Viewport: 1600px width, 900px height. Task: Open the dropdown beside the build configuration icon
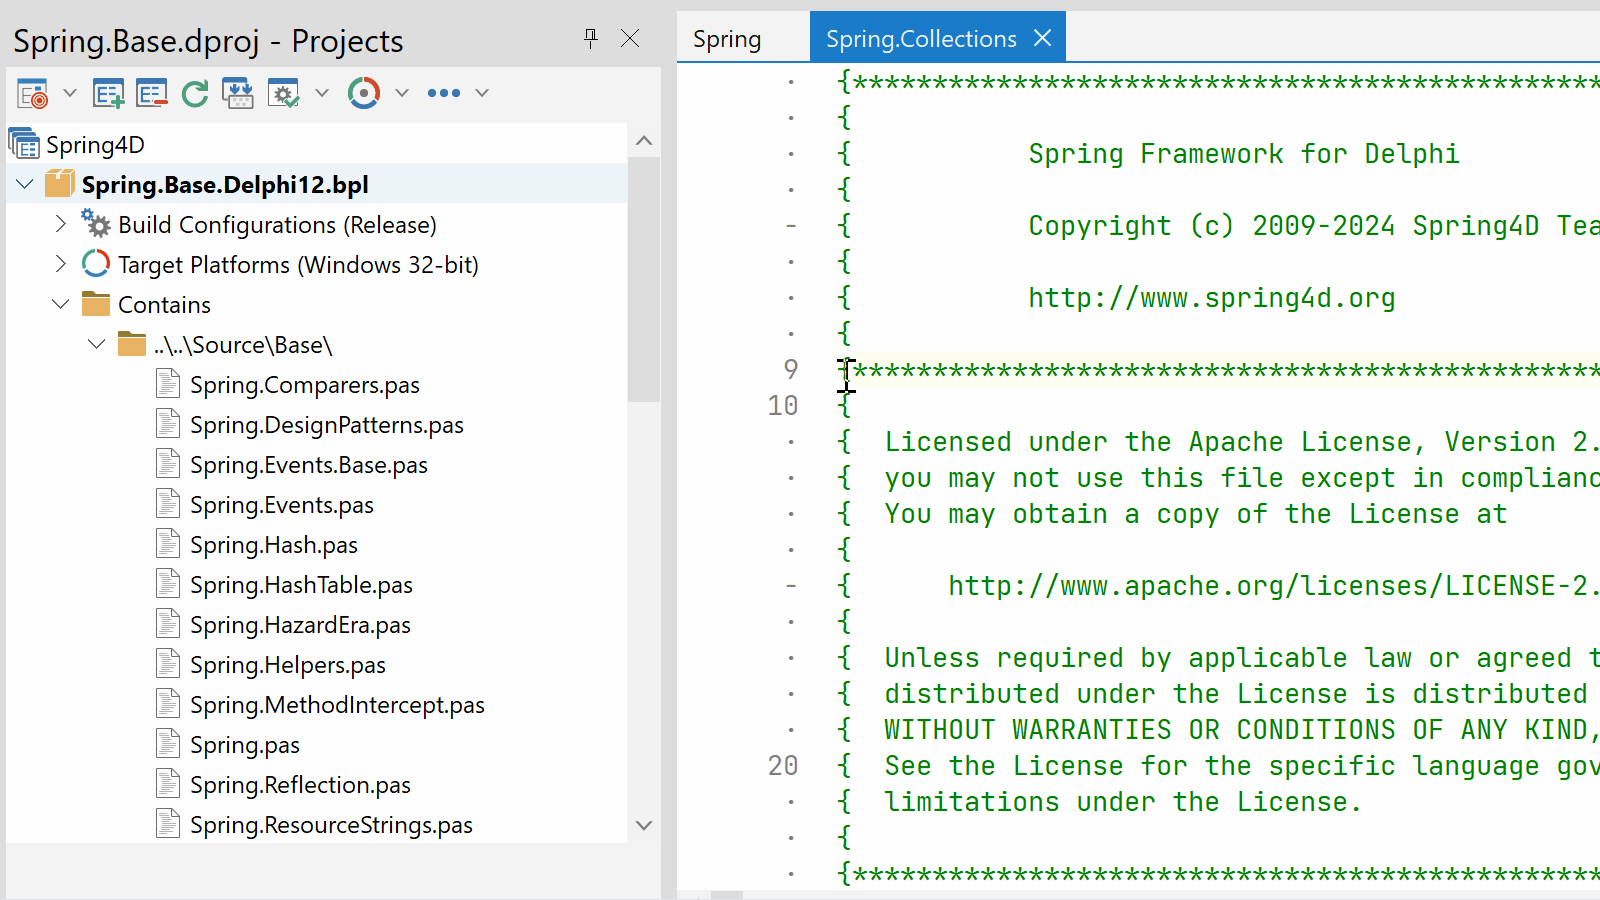click(322, 93)
